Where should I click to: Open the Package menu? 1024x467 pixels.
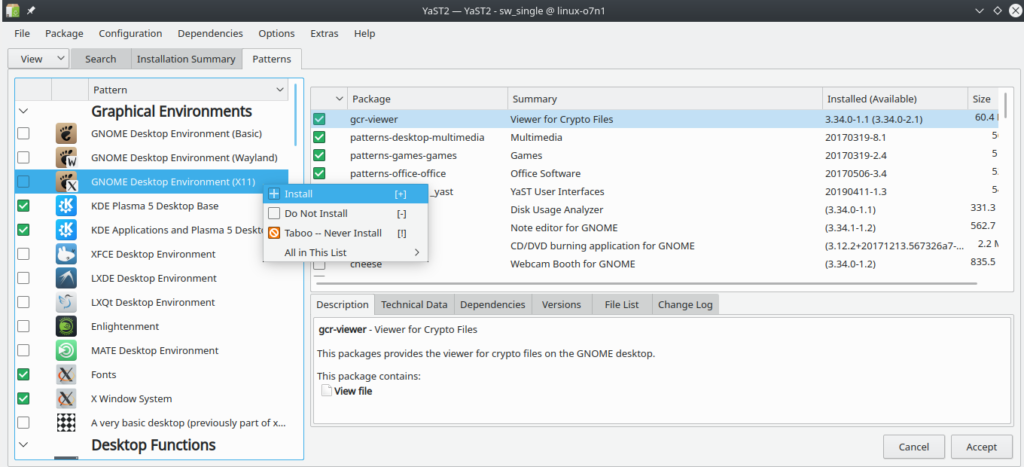coord(64,33)
